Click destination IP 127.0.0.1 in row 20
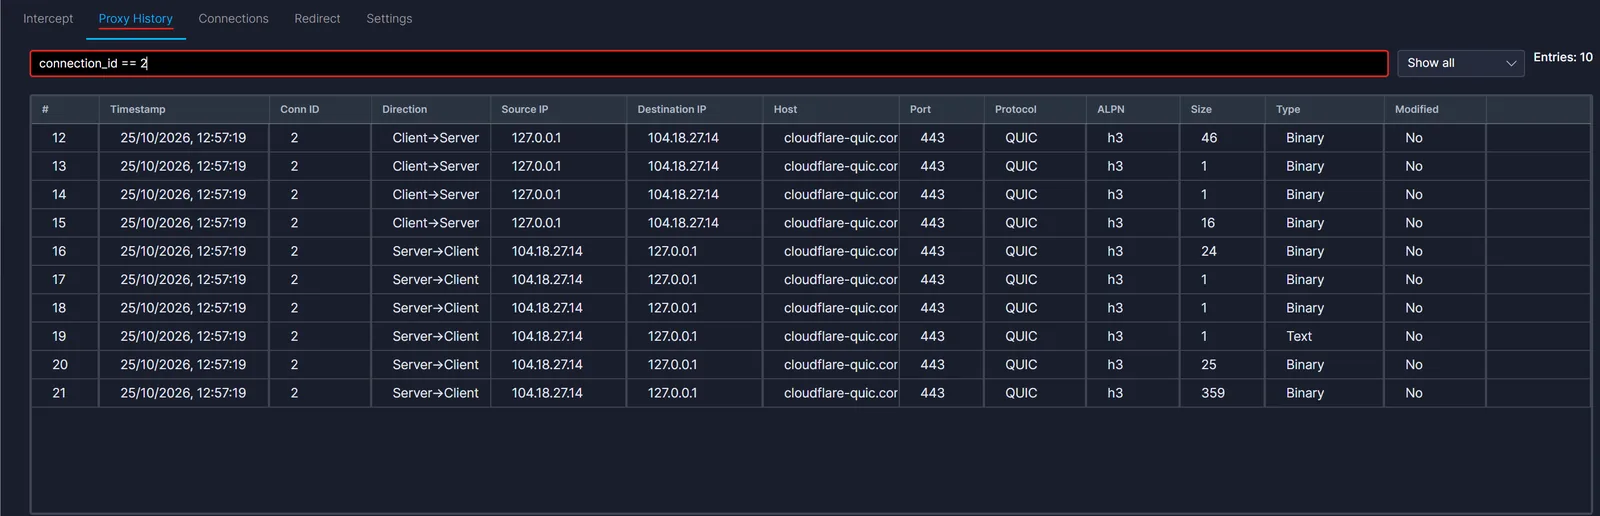 click(672, 365)
